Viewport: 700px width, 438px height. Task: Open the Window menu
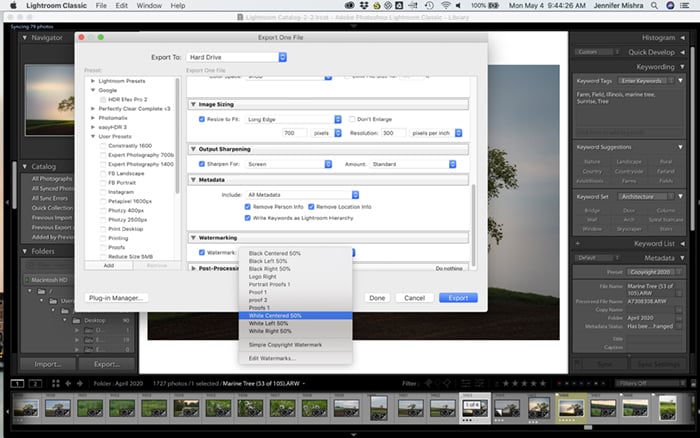[149, 5]
